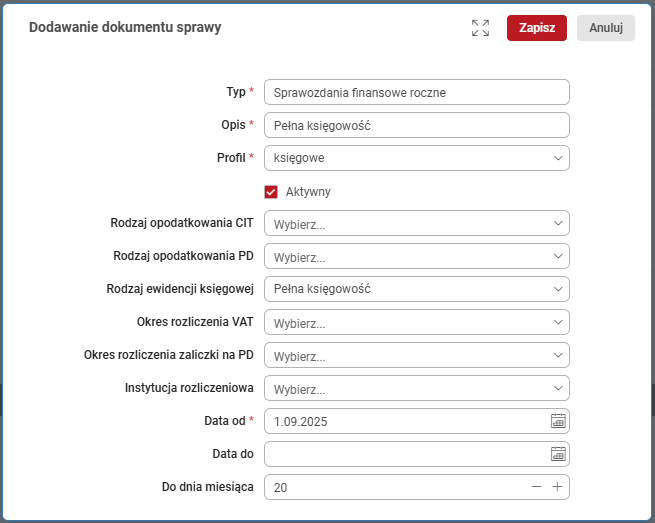Increase Do dnia miesiąca value
655x523 pixels.
558,487
